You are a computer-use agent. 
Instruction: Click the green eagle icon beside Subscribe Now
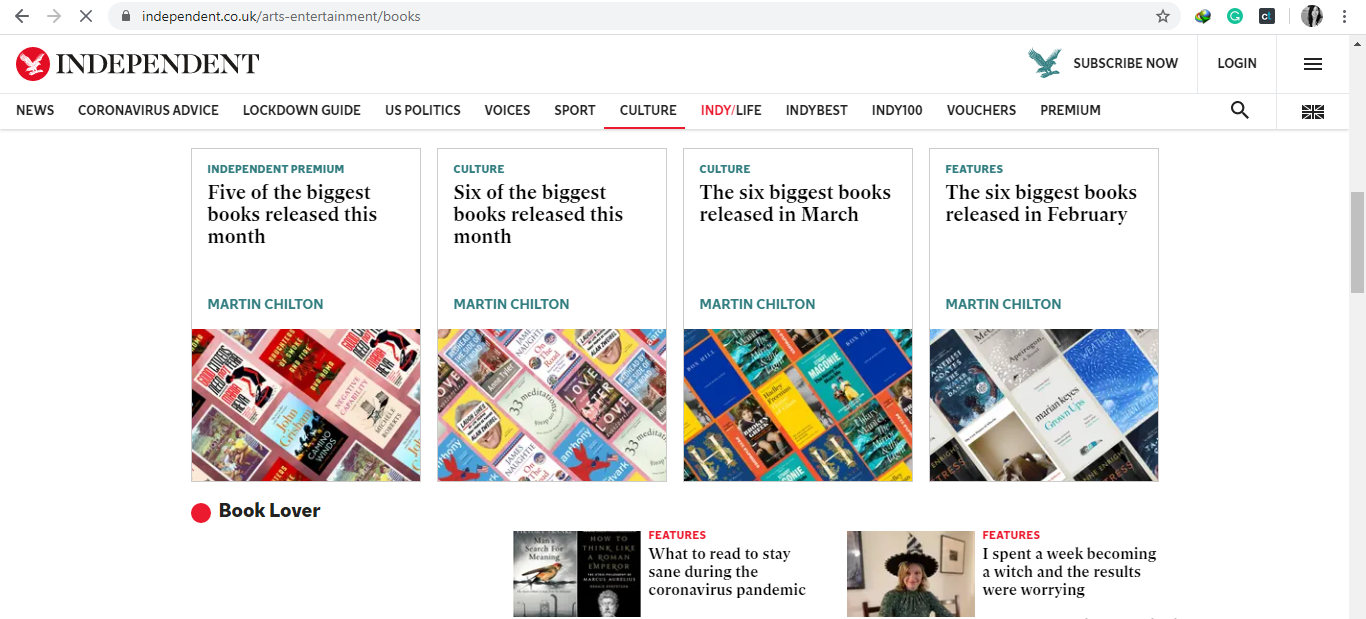1045,63
